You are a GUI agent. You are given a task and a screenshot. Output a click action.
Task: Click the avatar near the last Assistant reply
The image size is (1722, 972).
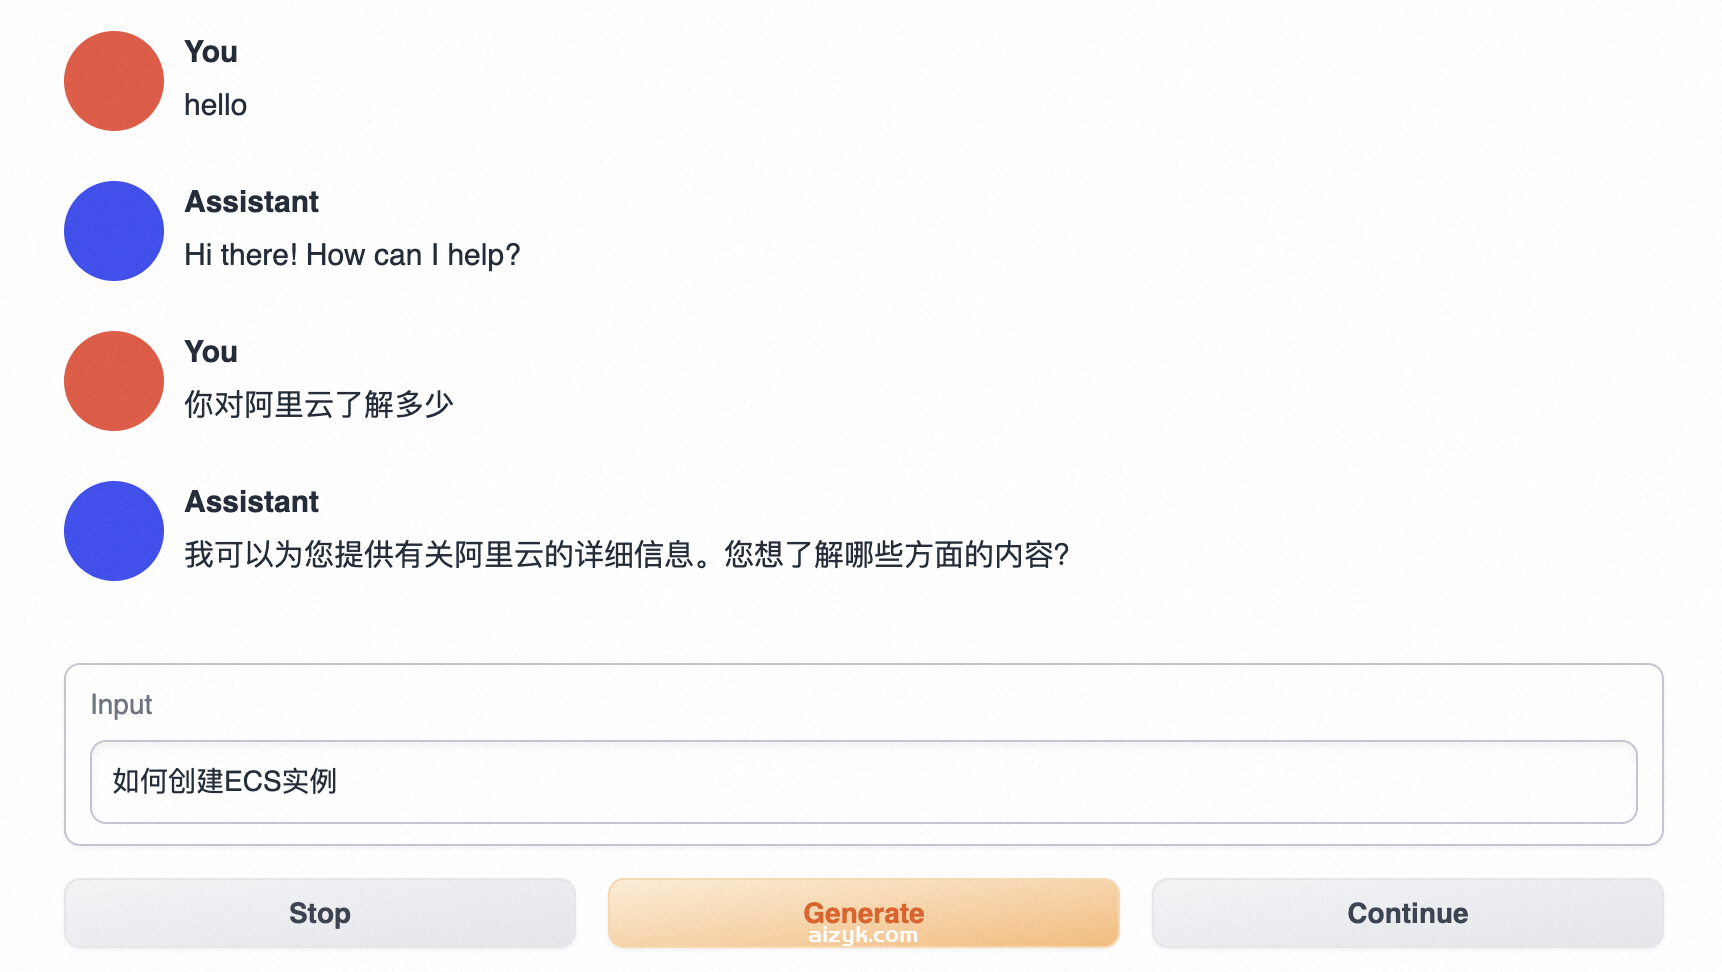tap(113, 531)
